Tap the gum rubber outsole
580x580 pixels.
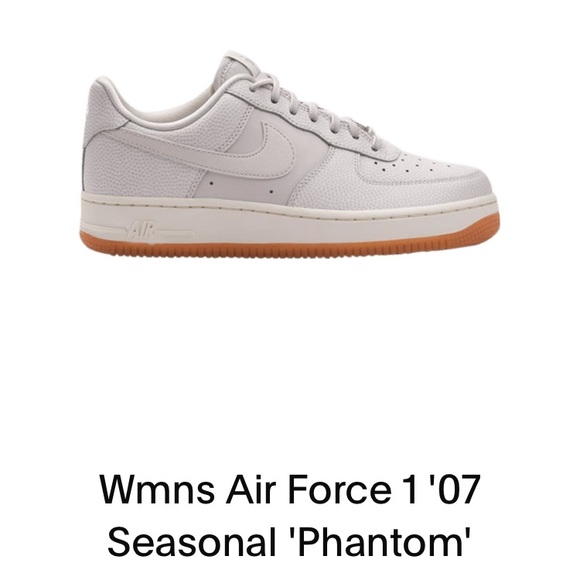coord(289,246)
